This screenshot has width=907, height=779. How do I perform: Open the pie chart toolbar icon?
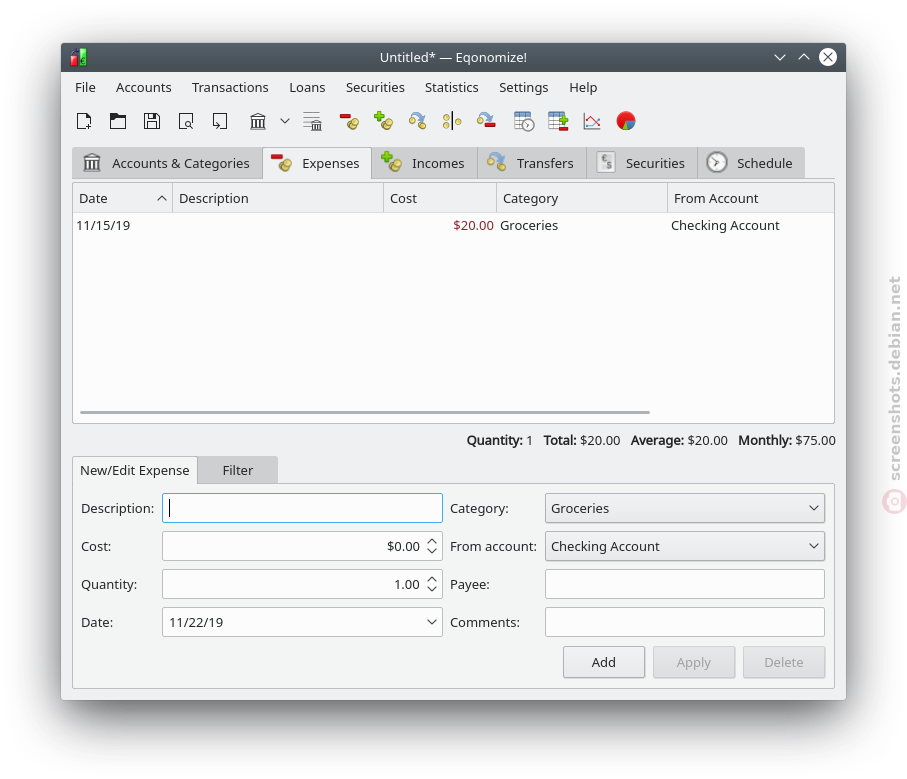(626, 121)
